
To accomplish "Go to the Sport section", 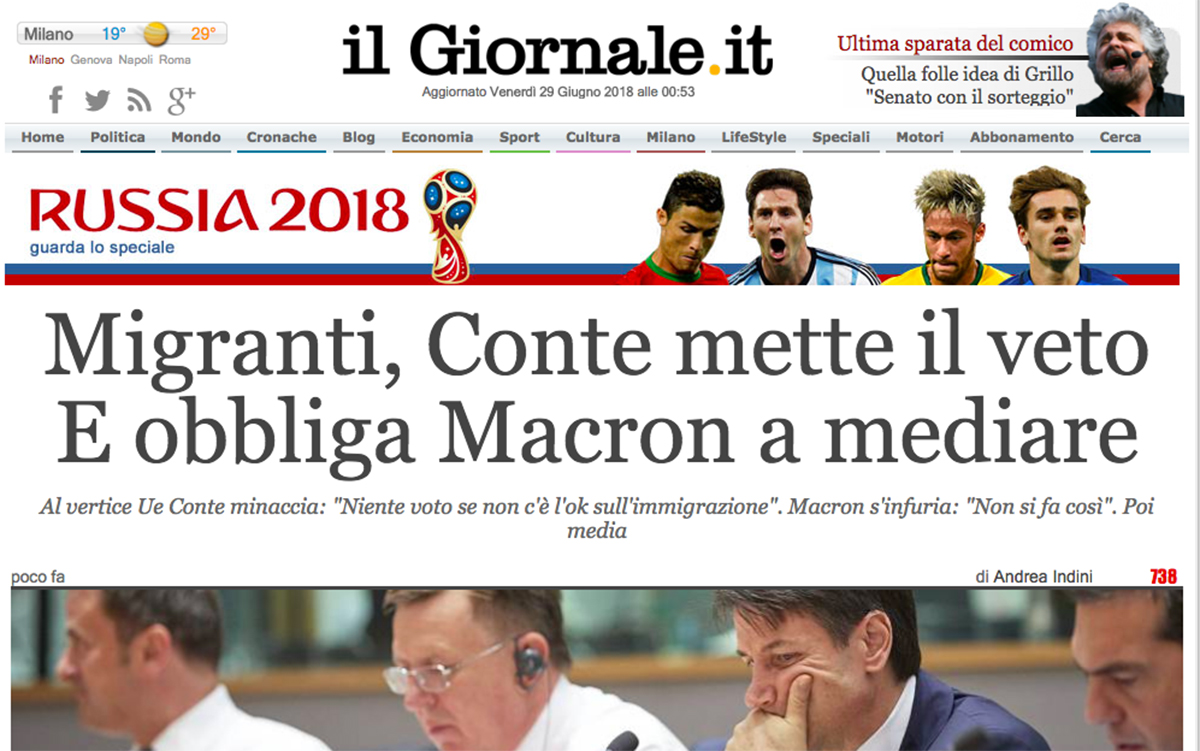I will [x=520, y=138].
